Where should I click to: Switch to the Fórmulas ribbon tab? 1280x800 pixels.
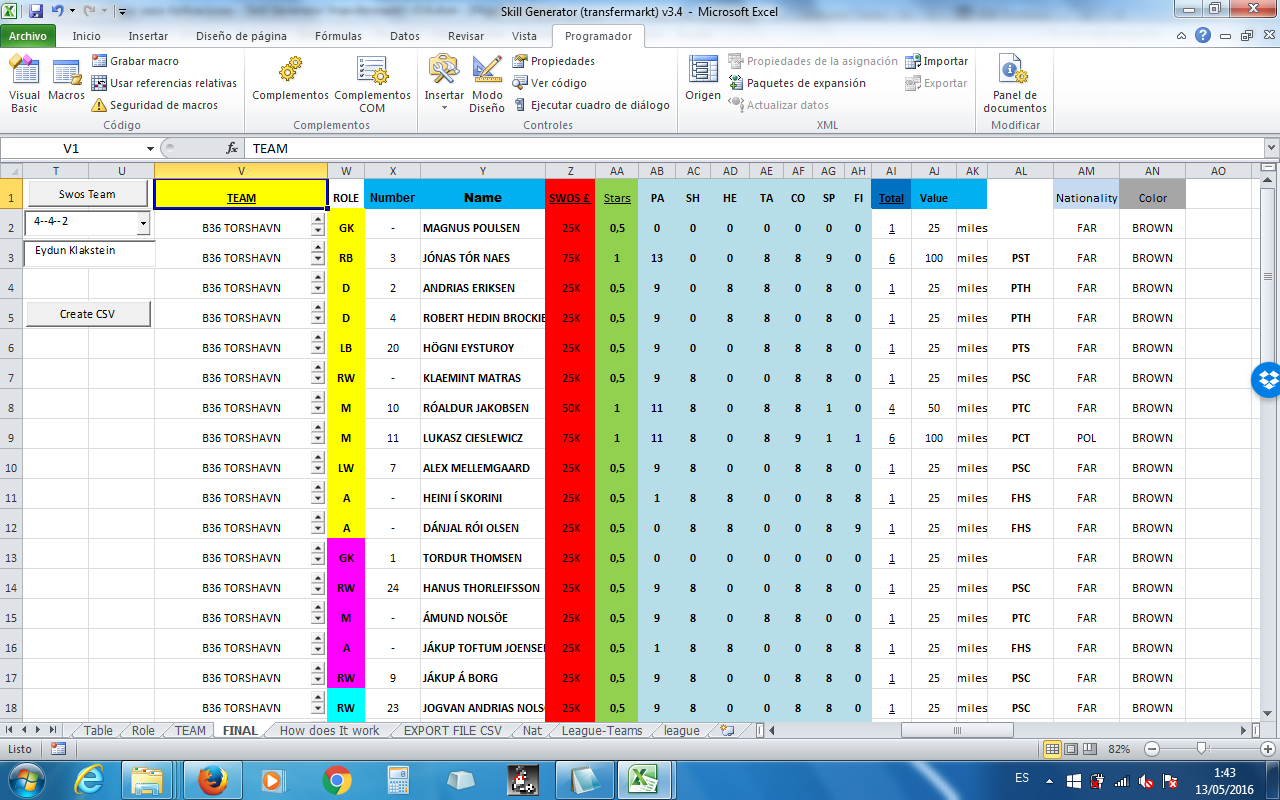tap(338, 36)
